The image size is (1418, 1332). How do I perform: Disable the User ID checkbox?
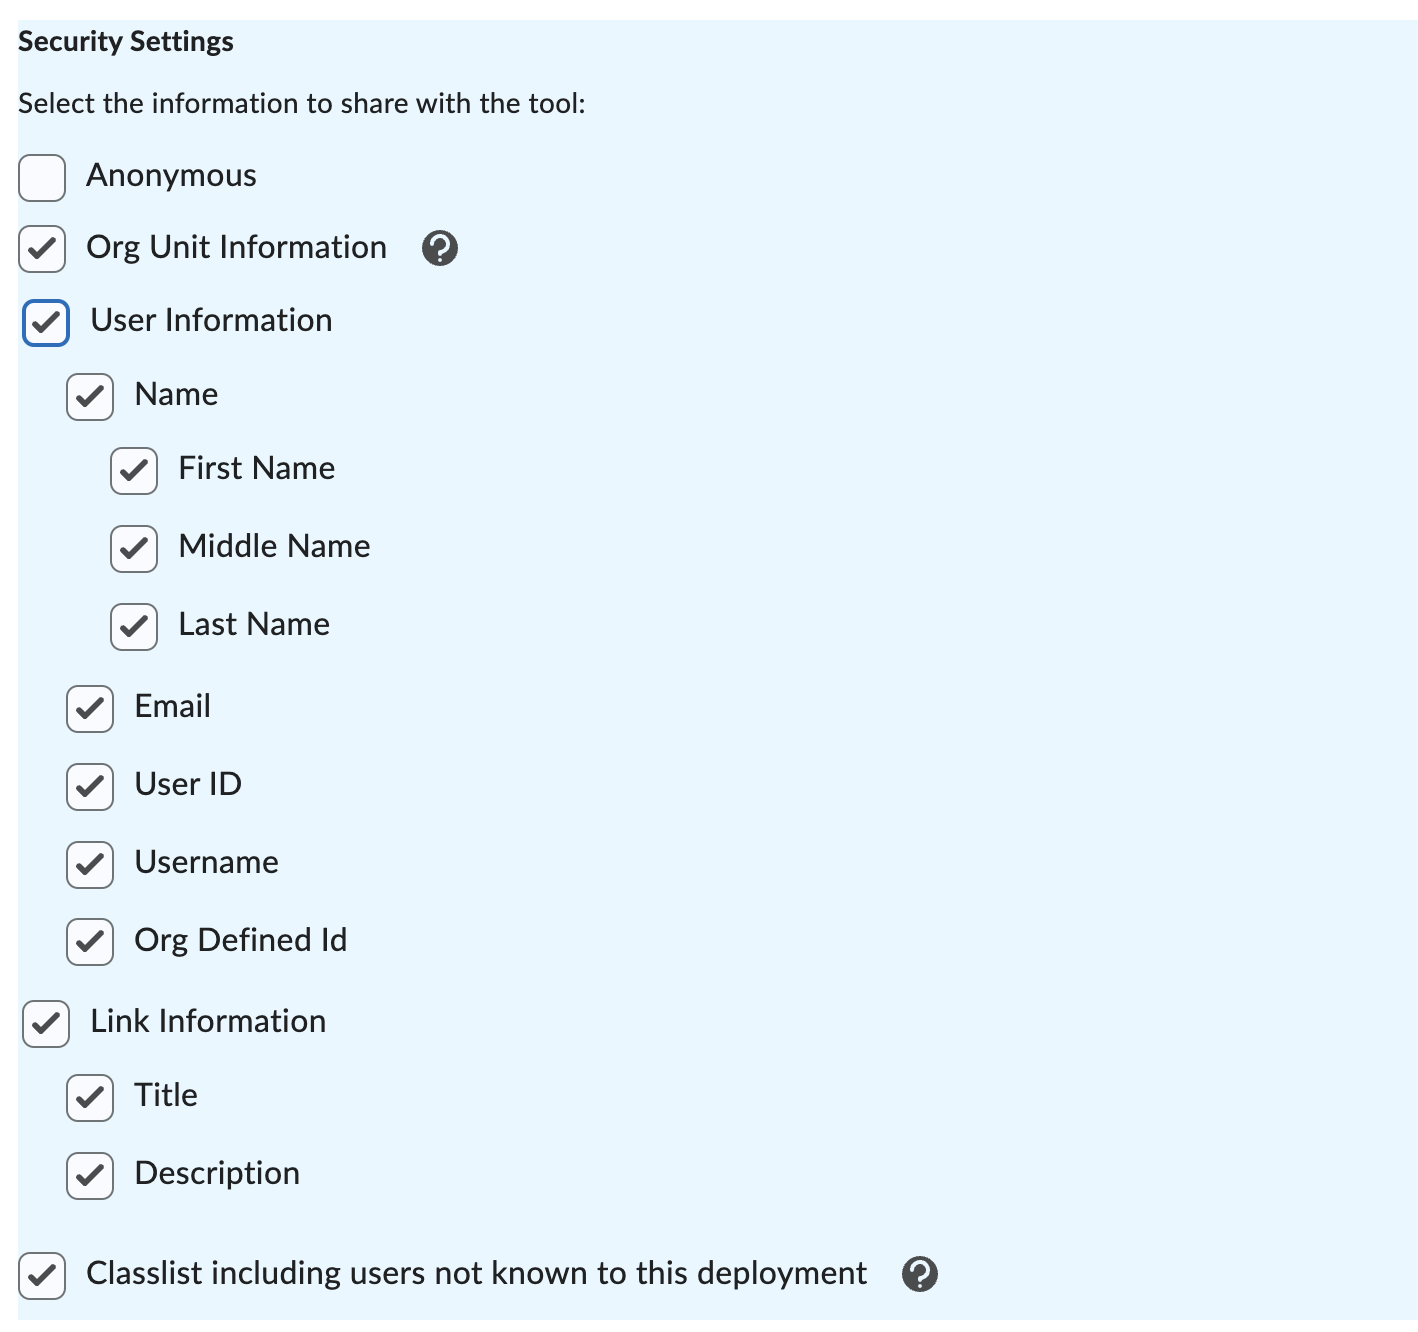pyautogui.click(x=90, y=787)
